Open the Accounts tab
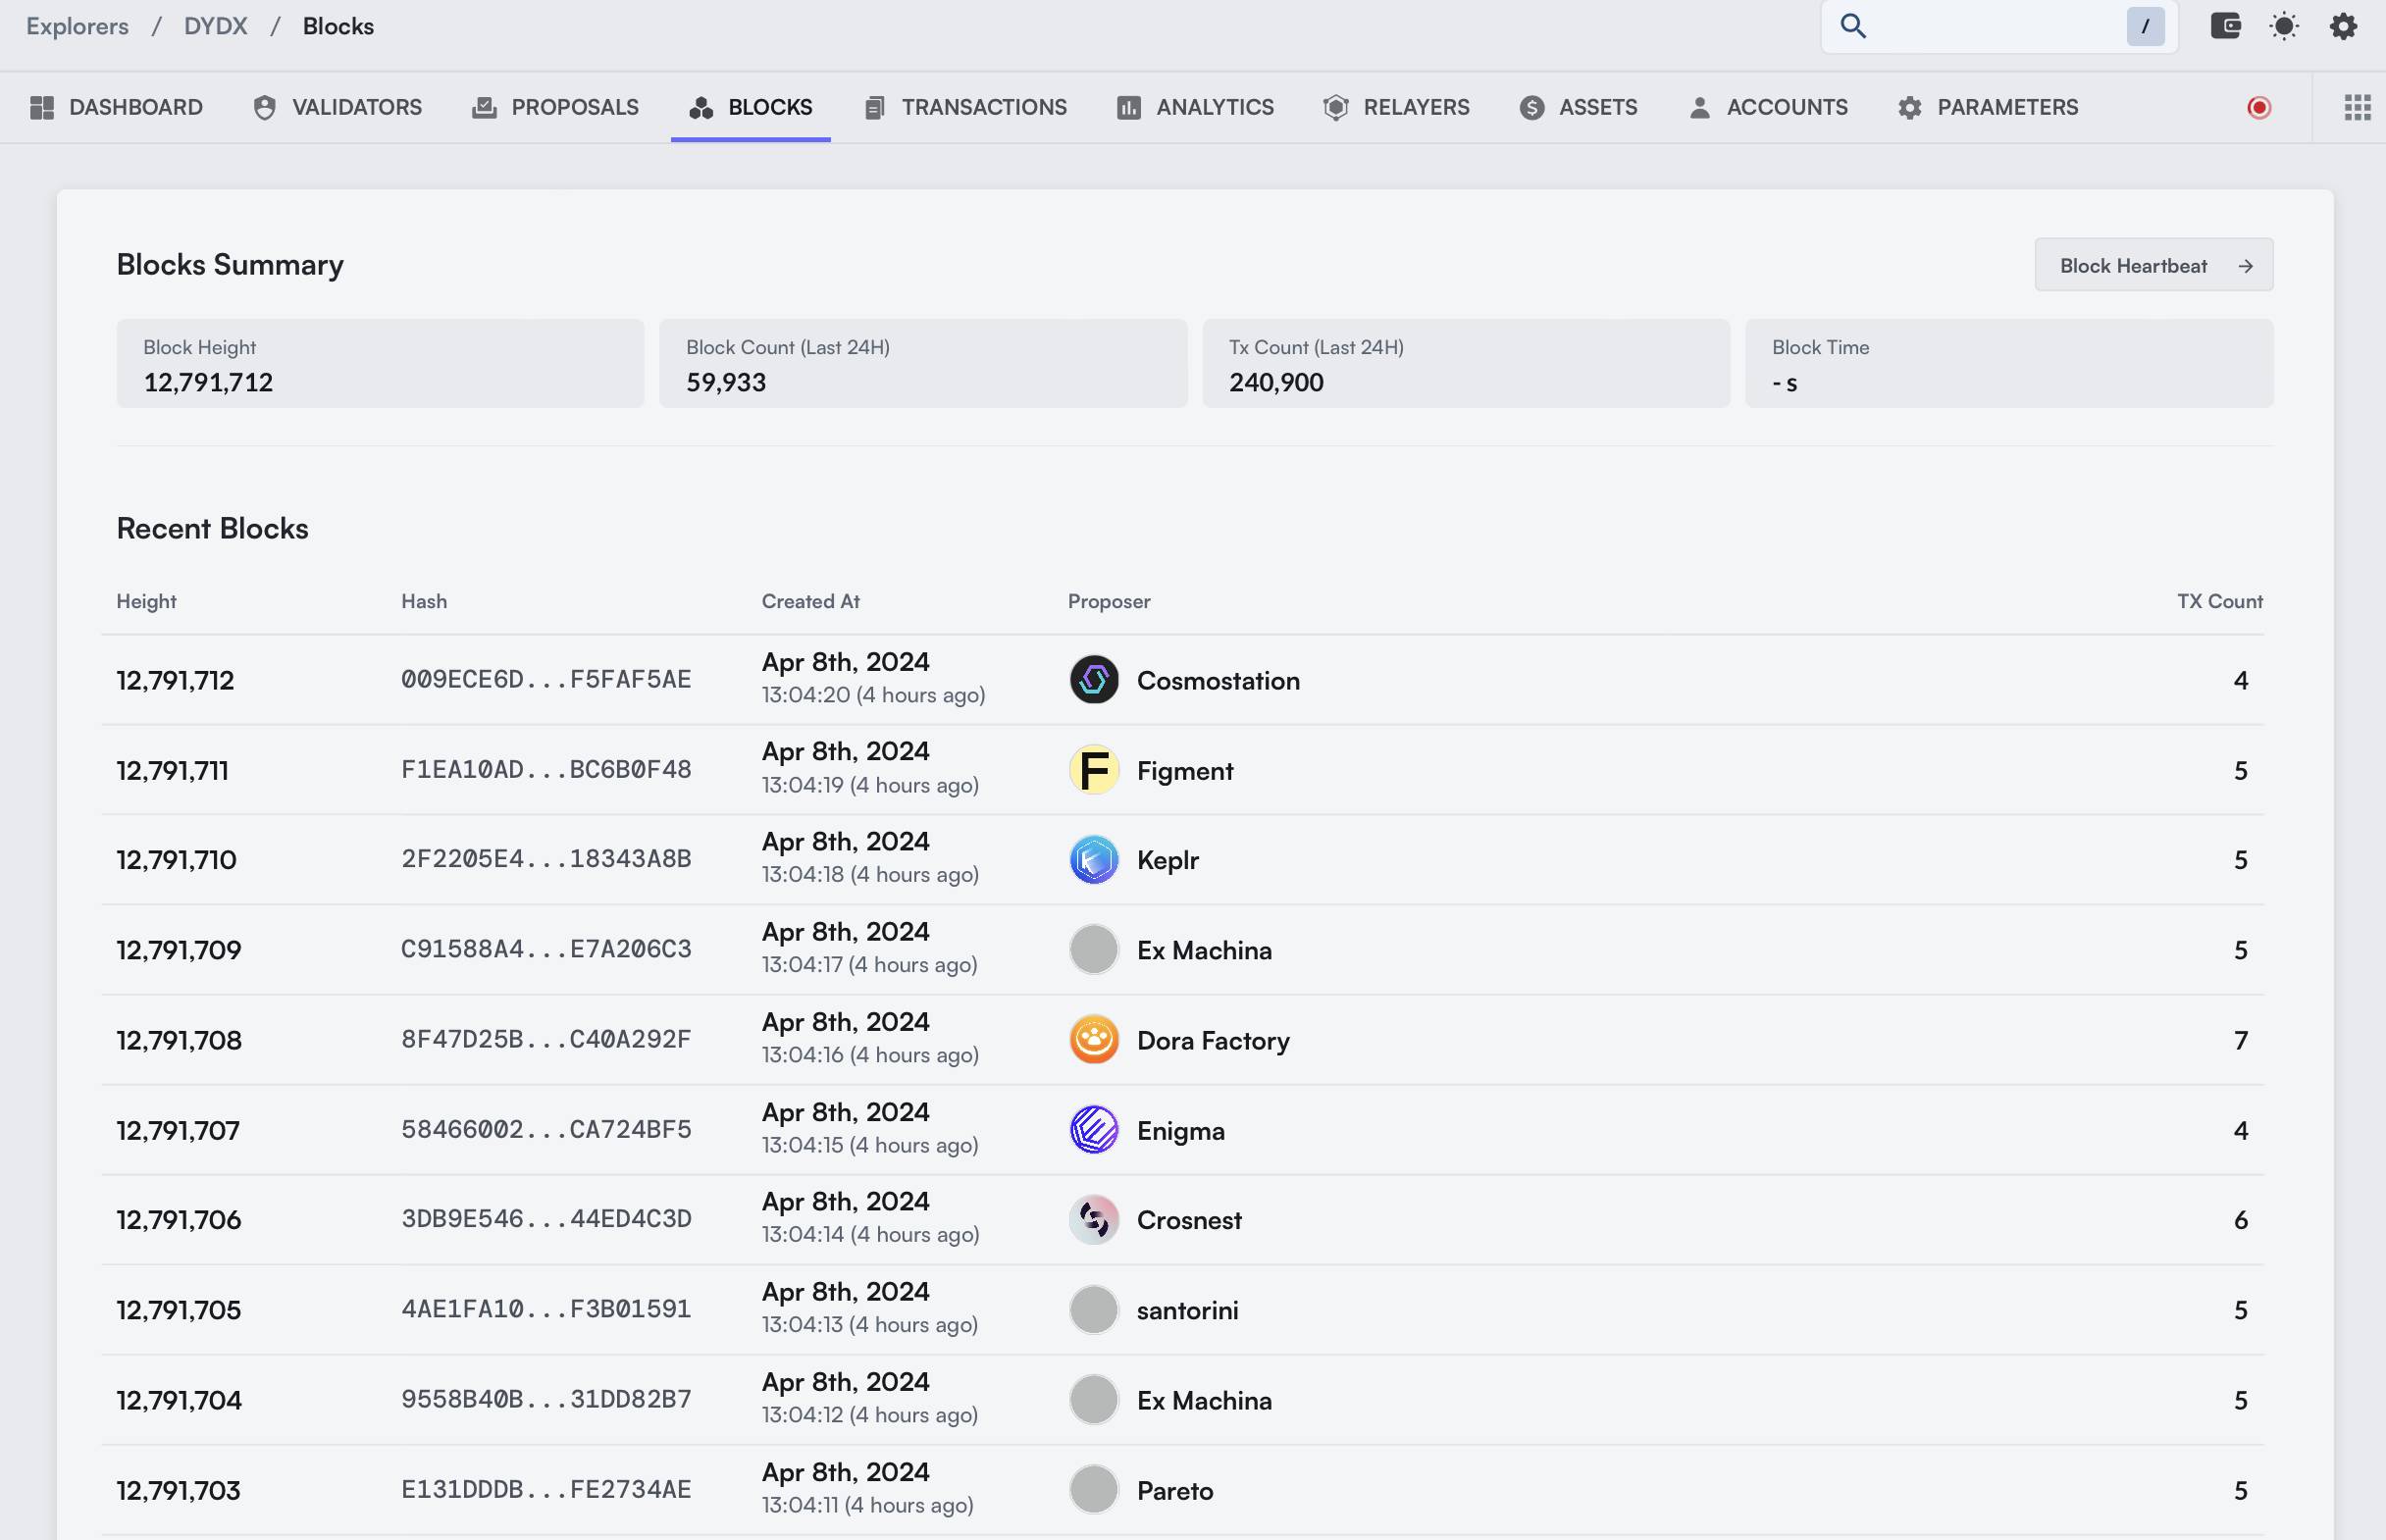 tap(1767, 107)
